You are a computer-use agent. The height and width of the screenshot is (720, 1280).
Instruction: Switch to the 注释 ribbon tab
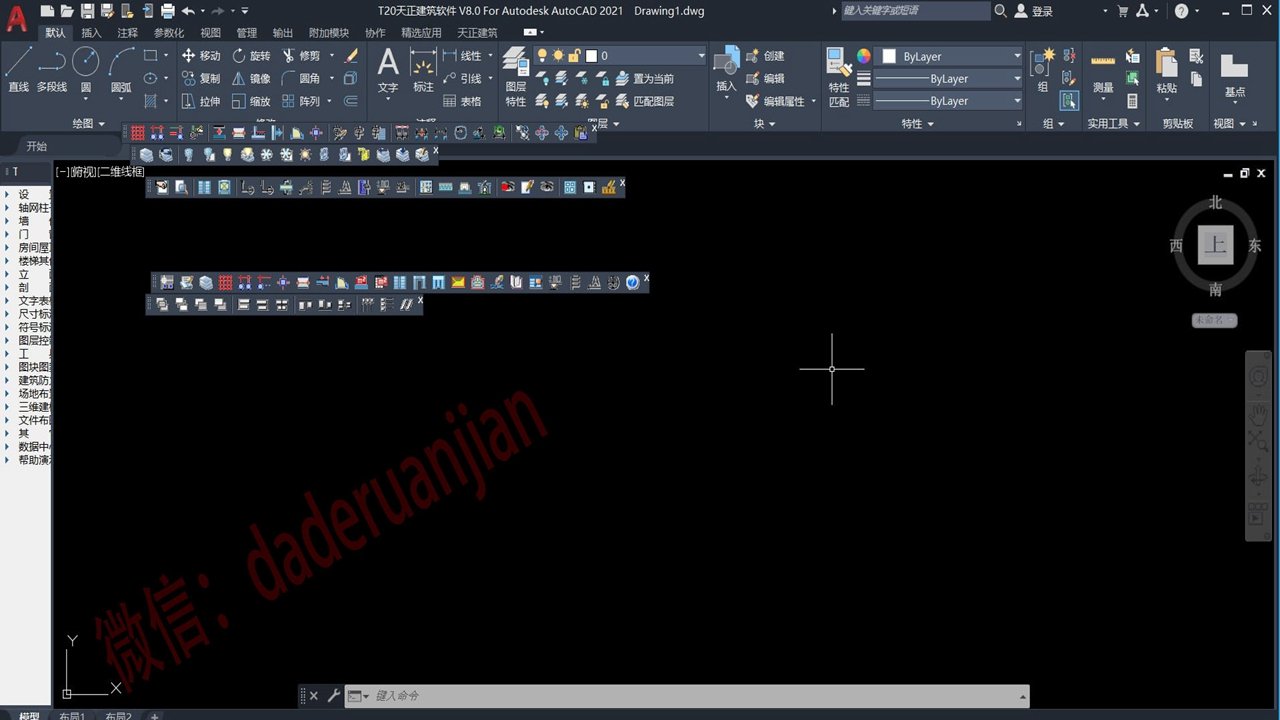pos(127,33)
